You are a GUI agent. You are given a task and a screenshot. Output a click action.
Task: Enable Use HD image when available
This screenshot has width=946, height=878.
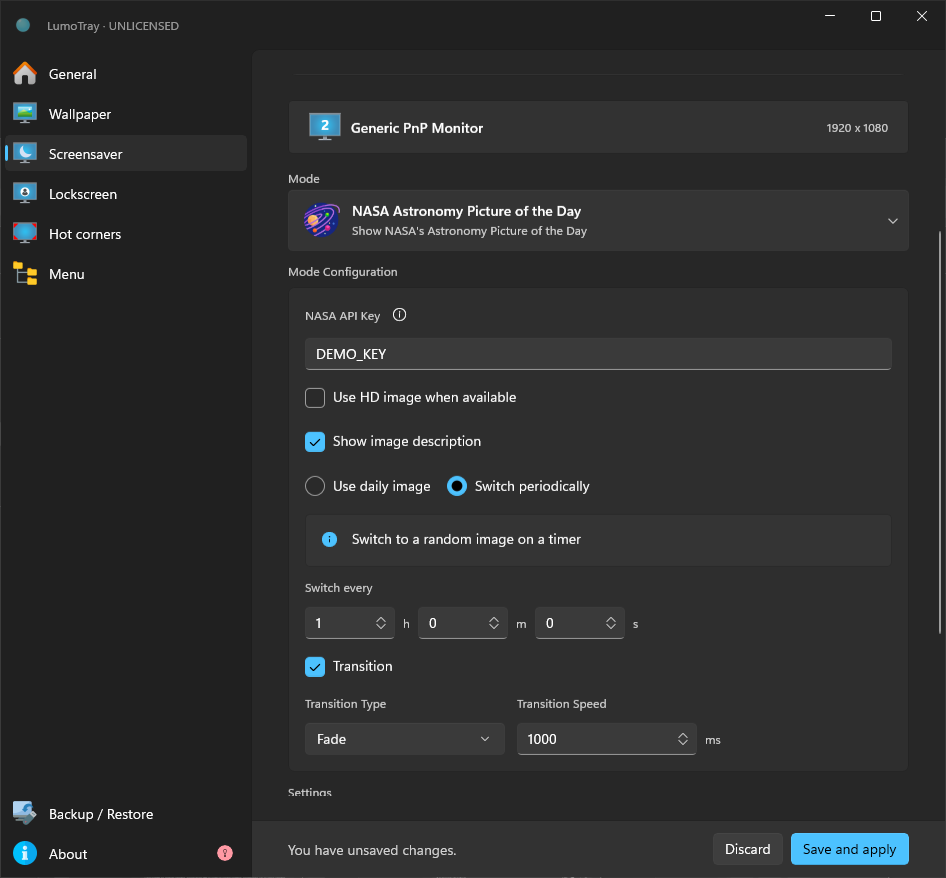[315, 398]
